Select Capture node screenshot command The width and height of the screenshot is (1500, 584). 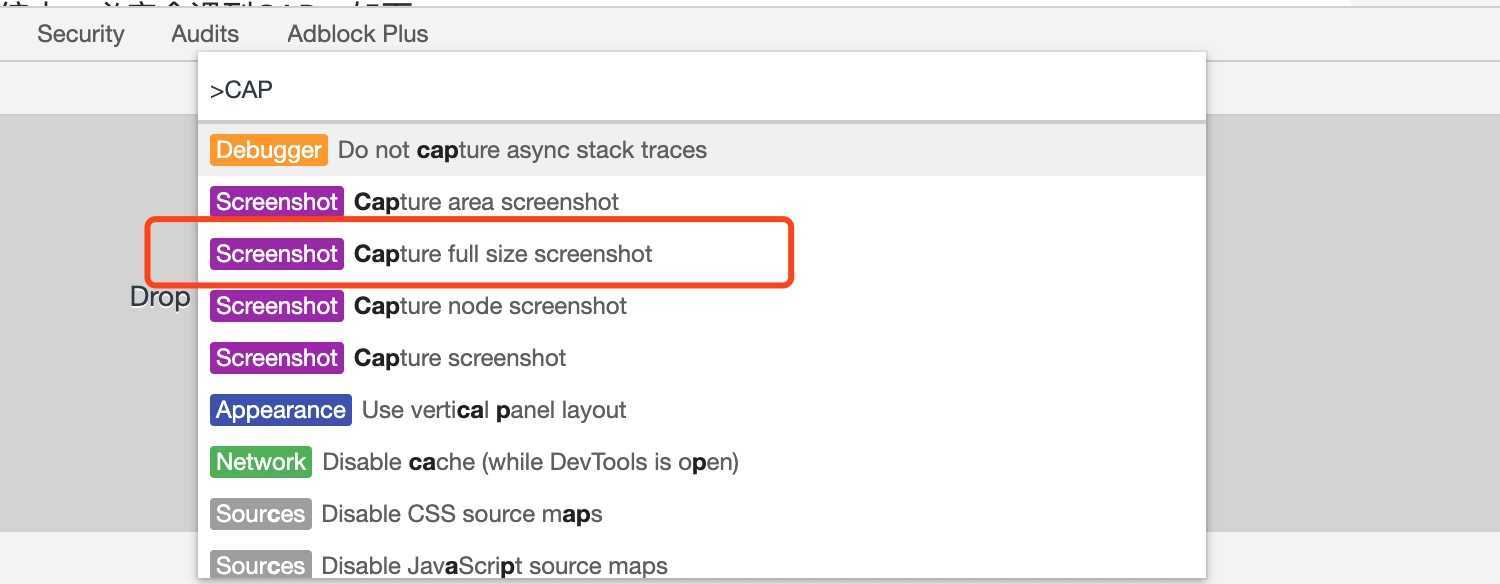[x=490, y=306]
